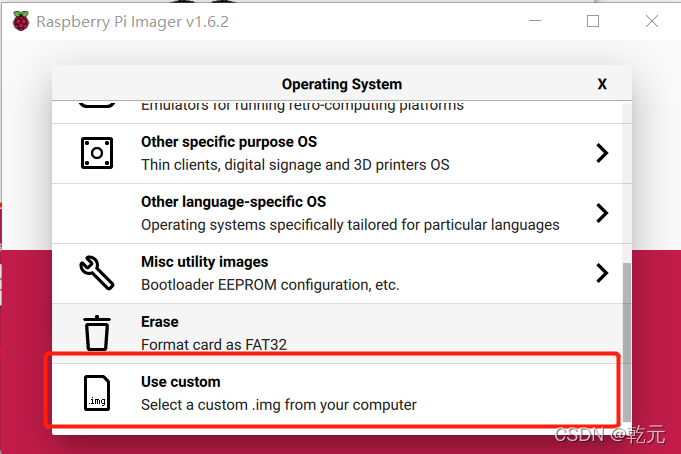Close the Operating System dialog with X
Viewport: 681px width, 454px height.
pyautogui.click(x=602, y=84)
